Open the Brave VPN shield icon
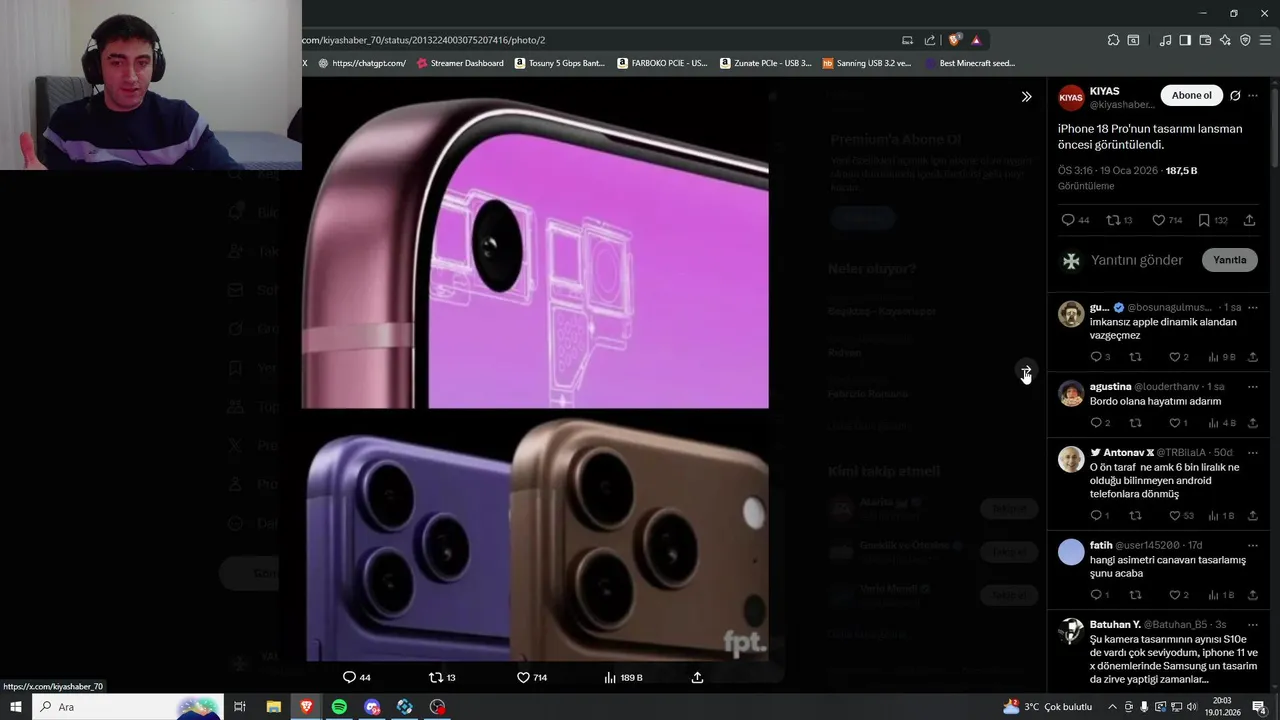Image resolution: width=1280 pixels, height=720 pixels. (x=1245, y=40)
